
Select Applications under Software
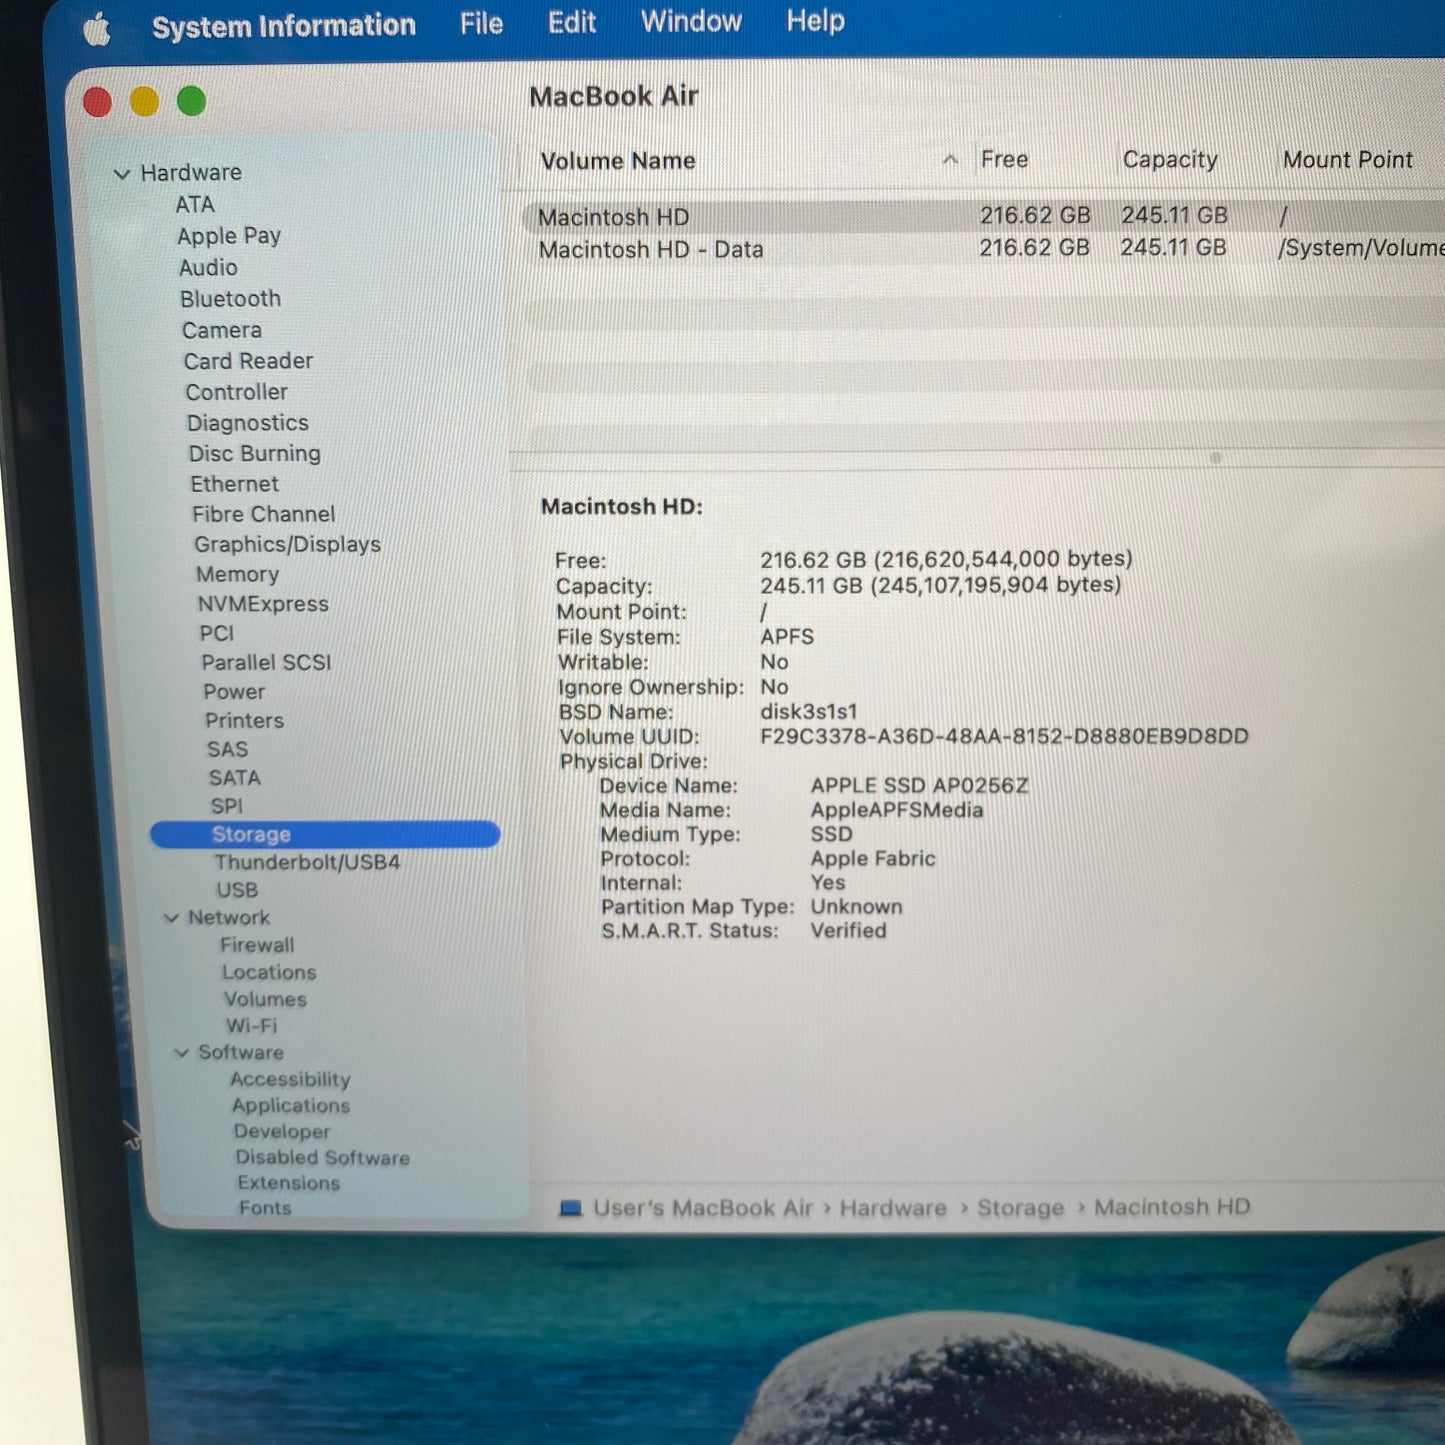[292, 1106]
